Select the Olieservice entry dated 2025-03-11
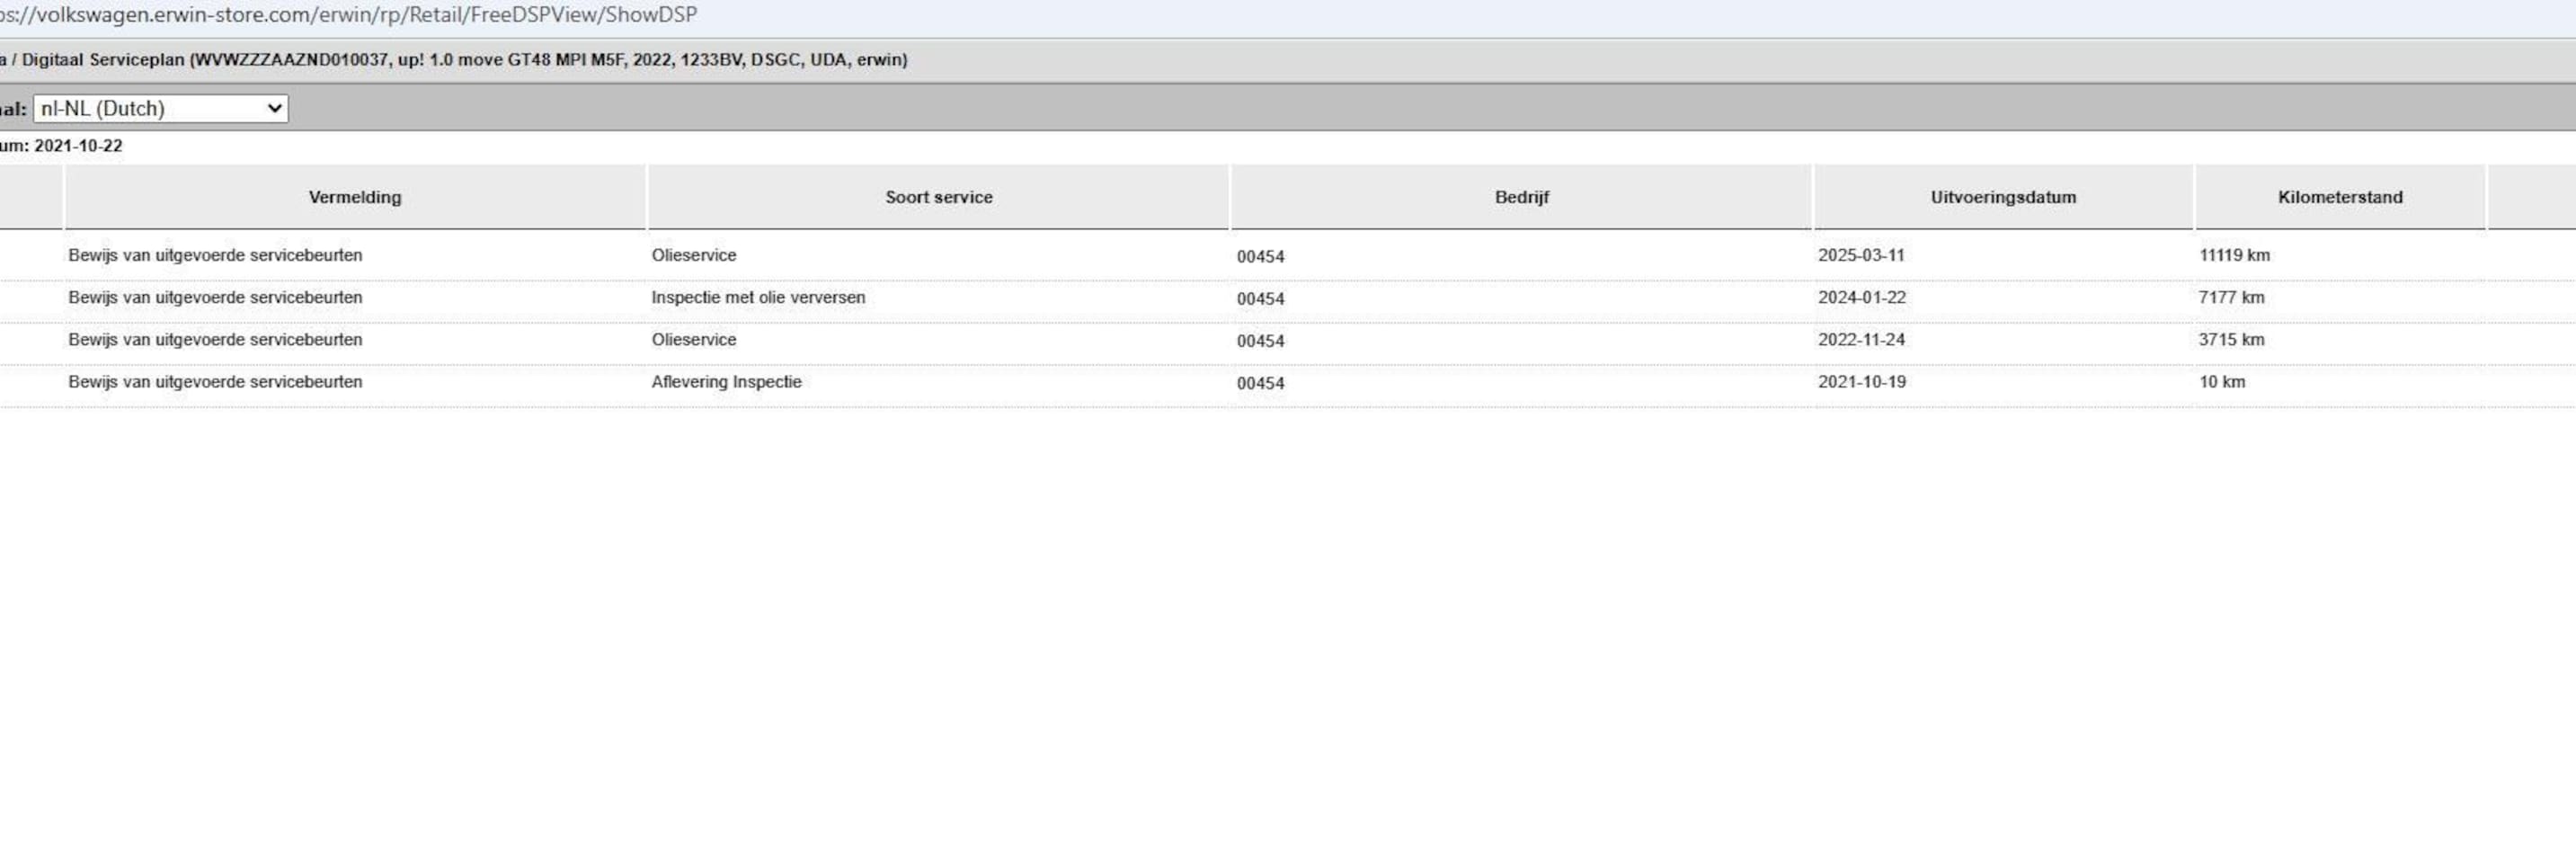The image size is (2576, 863). pyautogui.click(x=693, y=255)
